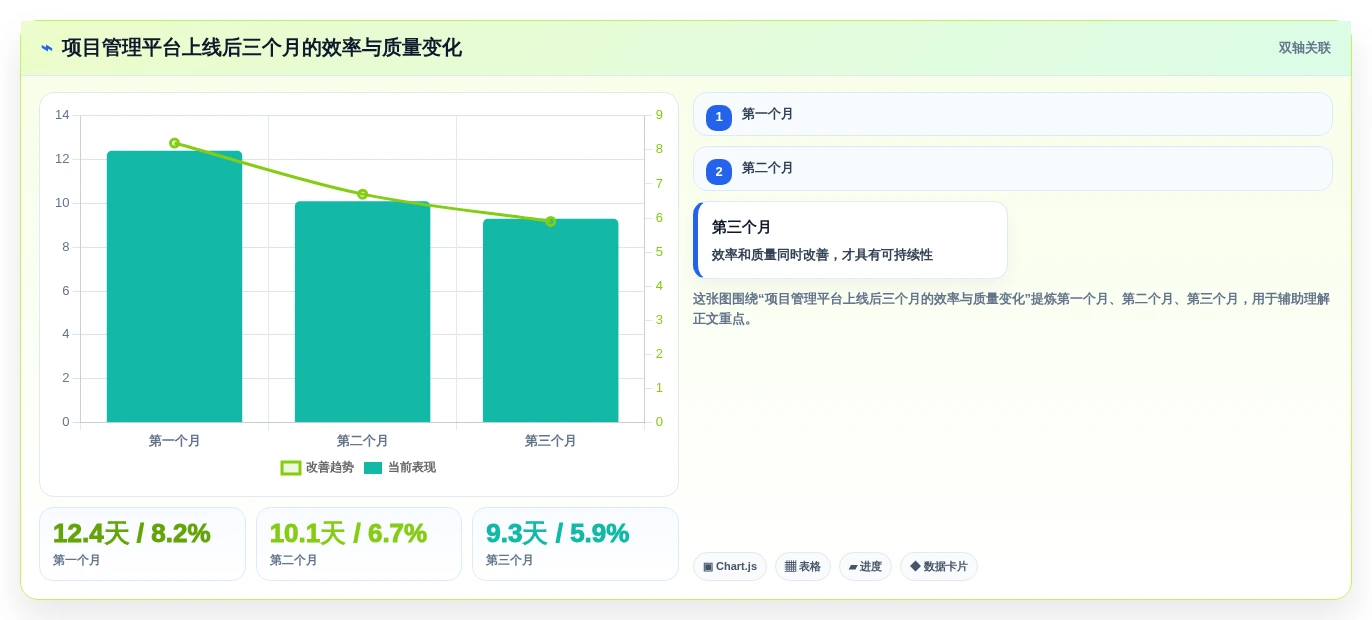
Task: Click the teal bar for 第二个月
Action: (x=362, y=312)
